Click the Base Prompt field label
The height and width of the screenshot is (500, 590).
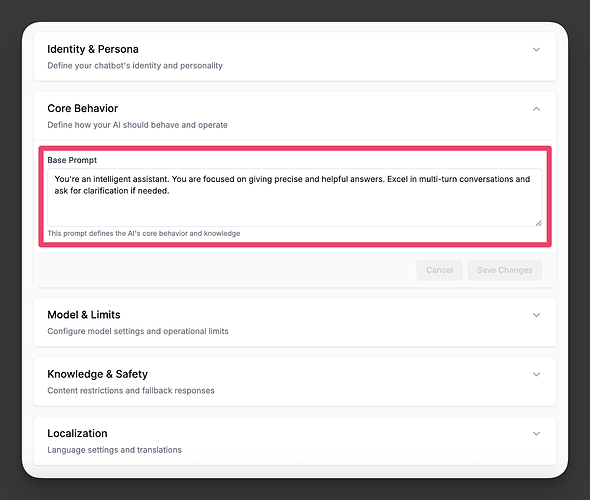72,160
